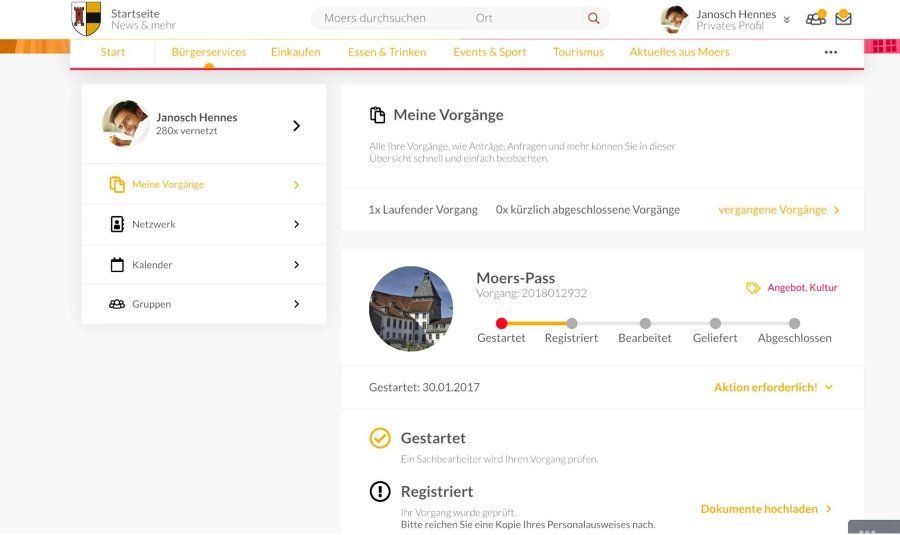
Task: Click the exclamation icon beside Registriert
Action: click(x=380, y=491)
